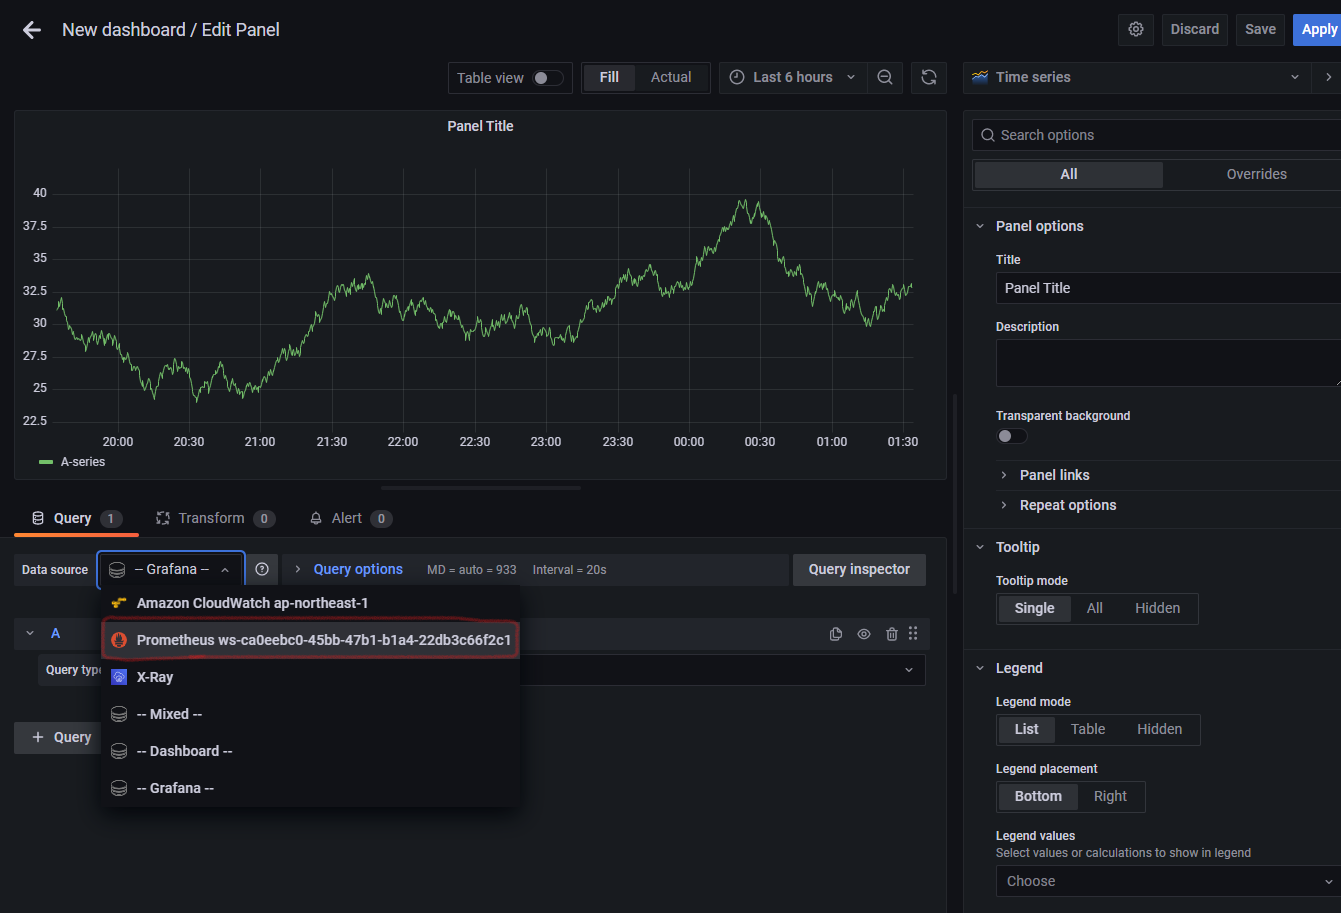Enable Transparent background switch
Viewport: 1341px width, 913px height.
[1012, 436]
